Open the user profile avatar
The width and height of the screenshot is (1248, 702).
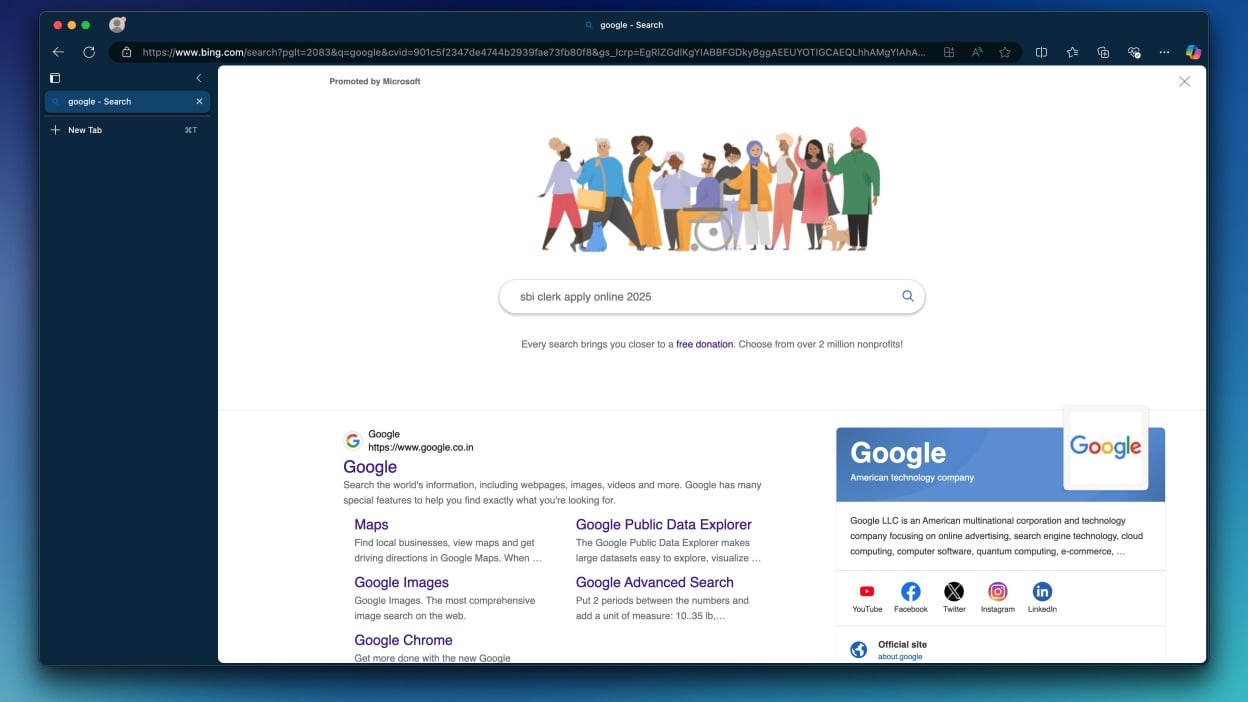pos(117,25)
